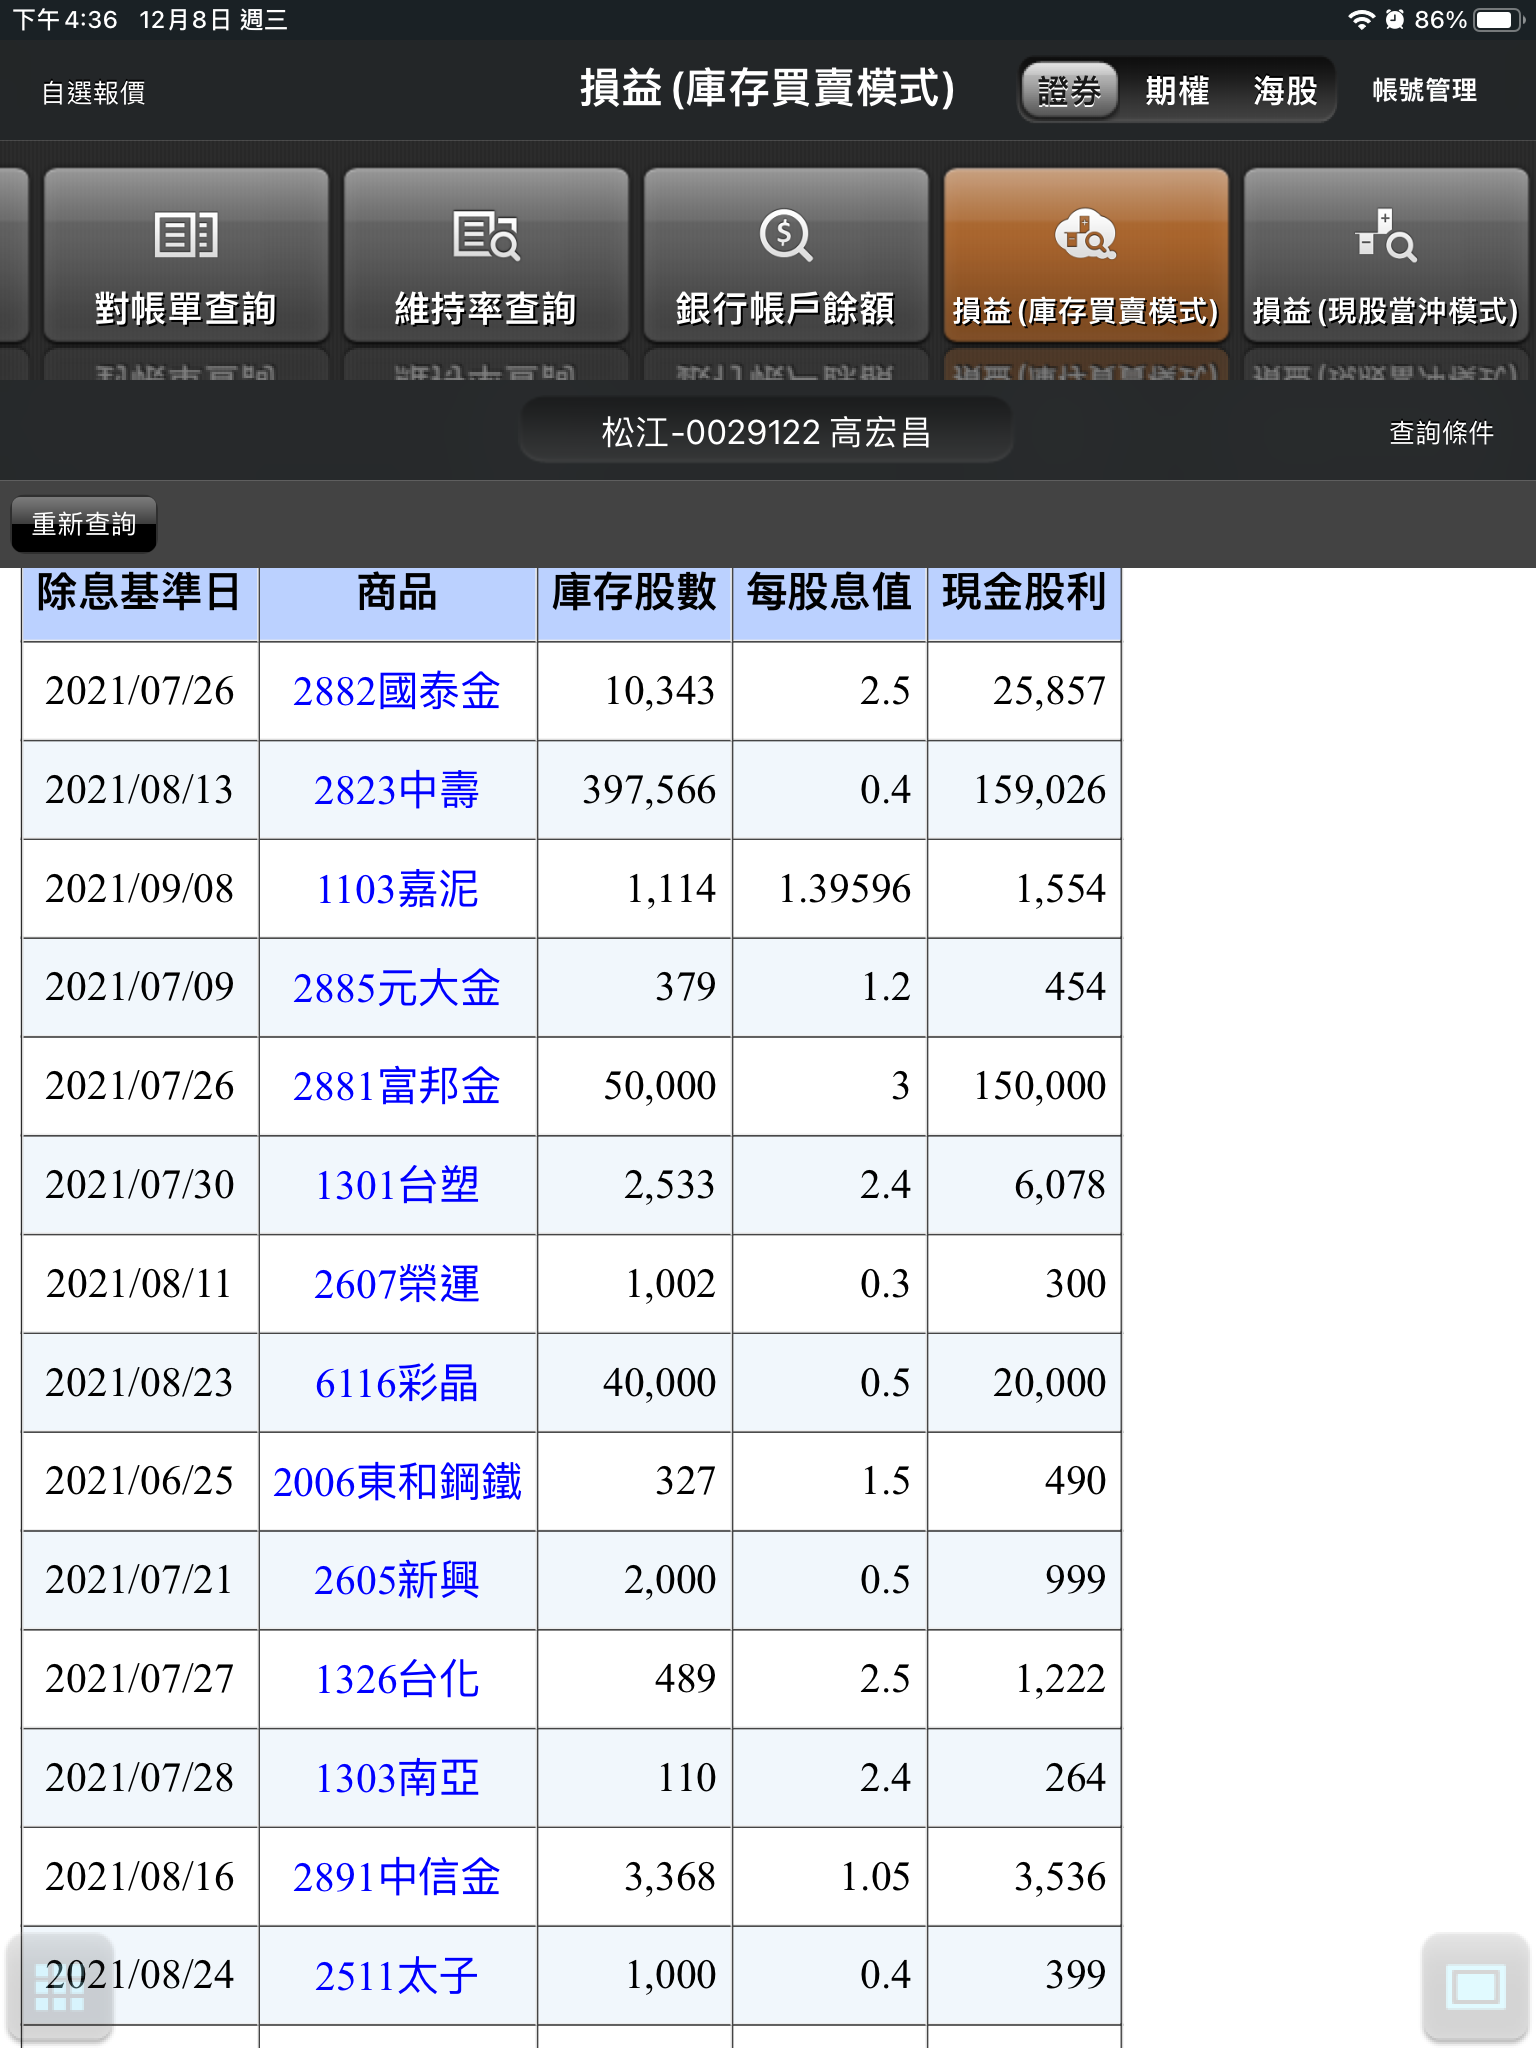The width and height of the screenshot is (1536, 2048).
Task: Expand the 查詢條件 query options
Action: [1441, 432]
